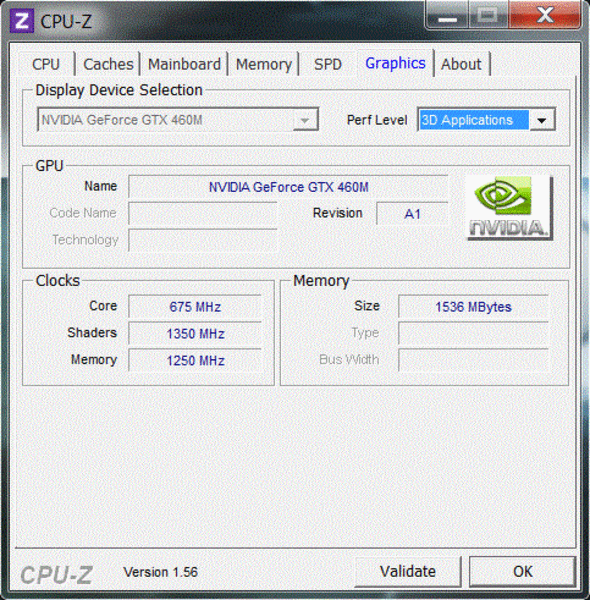
Task: Select the Memory tab
Action: (264, 64)
